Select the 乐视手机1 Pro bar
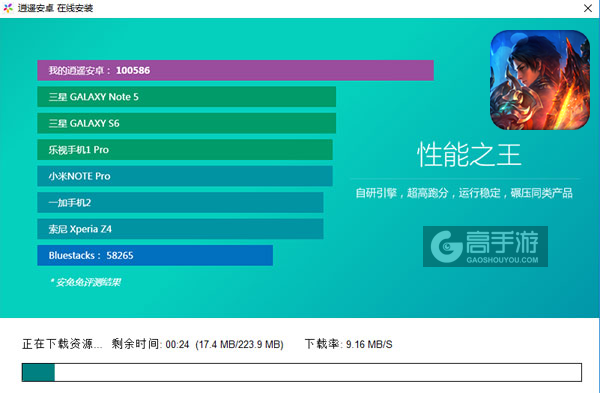Image resolution: width=600 pixels, height=393 pixels. click(x=185, y=150)
